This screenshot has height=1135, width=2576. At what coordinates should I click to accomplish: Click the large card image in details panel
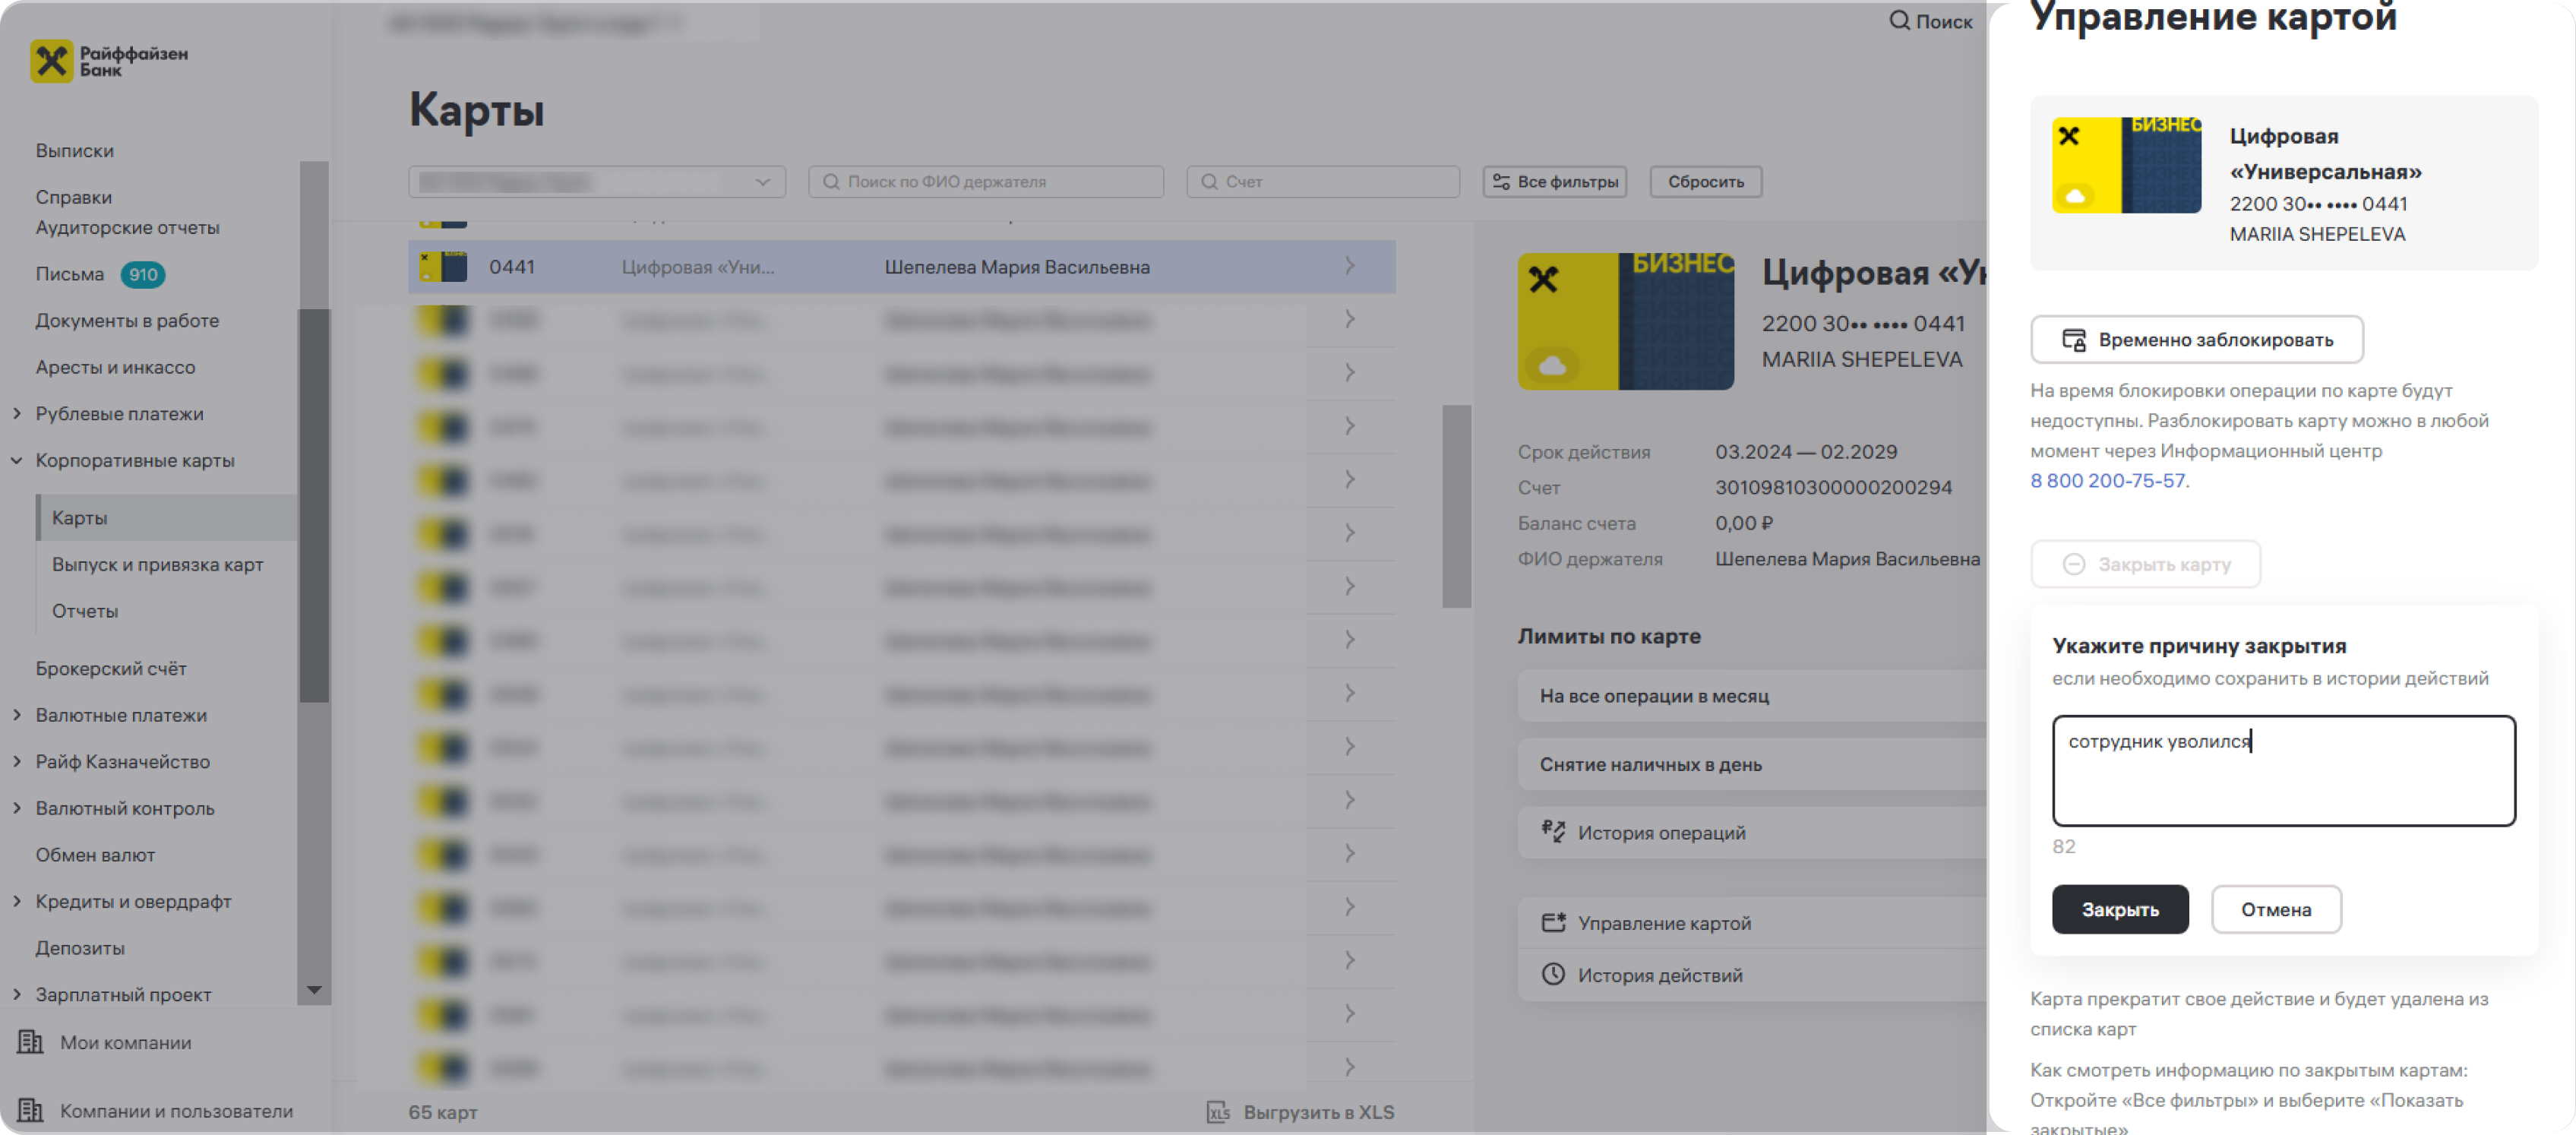click(1625, 321)
